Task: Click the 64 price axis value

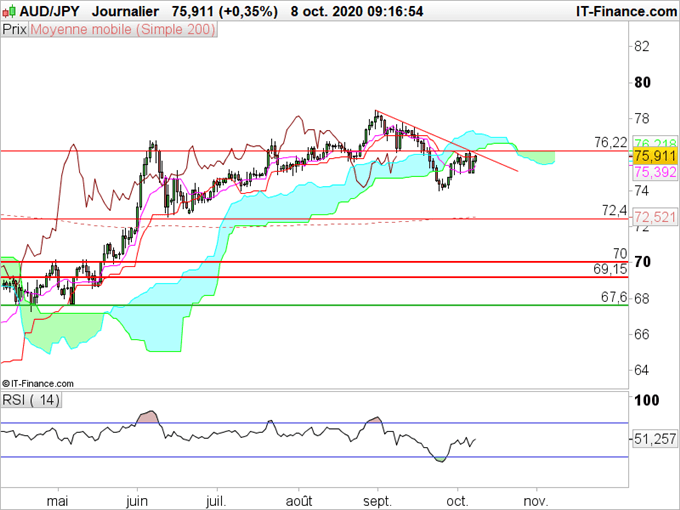Action: [642, 370]
